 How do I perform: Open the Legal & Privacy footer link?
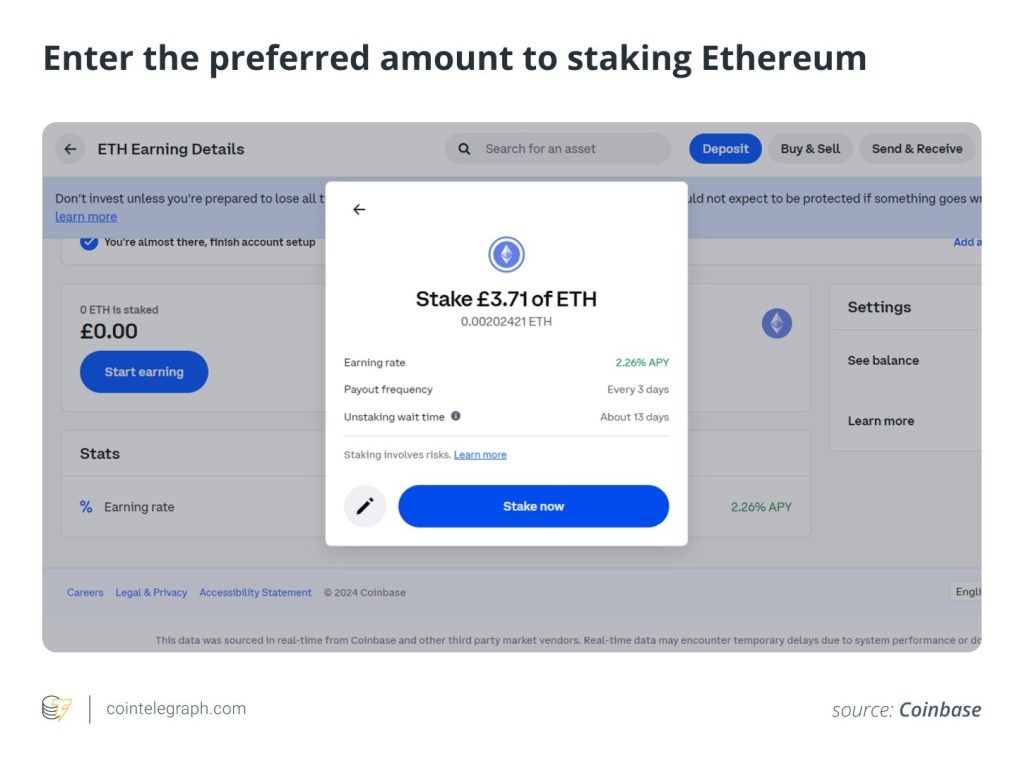point(151,593)
